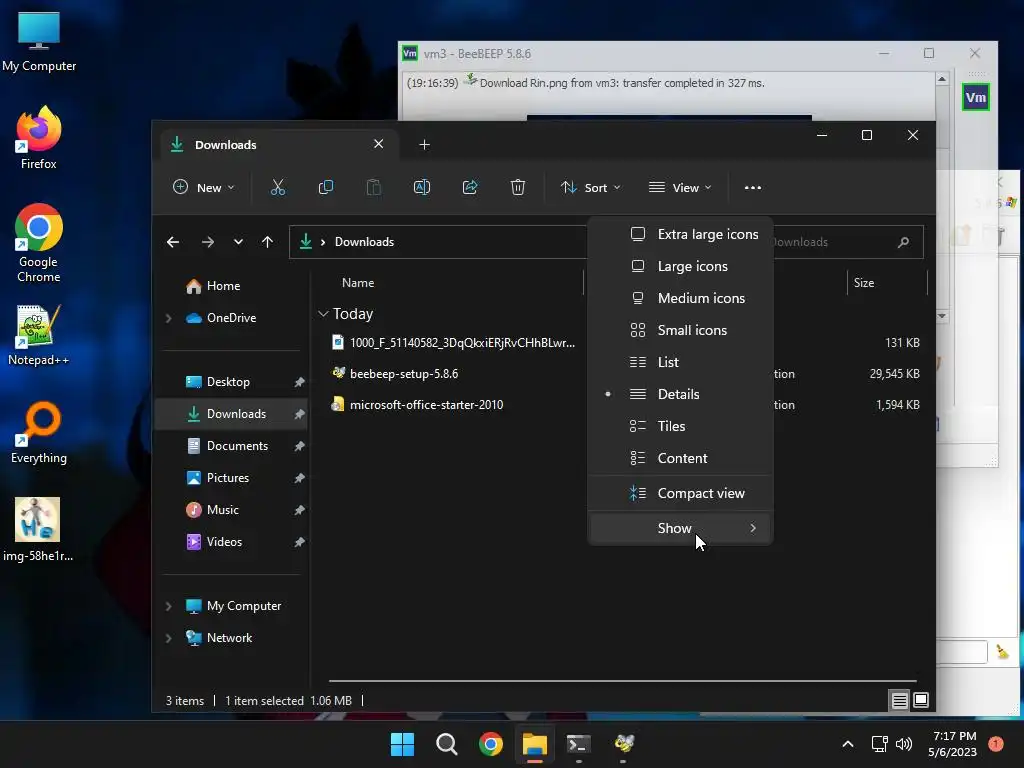Viewport: 1024px width, 768px height.
Task: Open Music in navigation pane
Action: point(223,510)
